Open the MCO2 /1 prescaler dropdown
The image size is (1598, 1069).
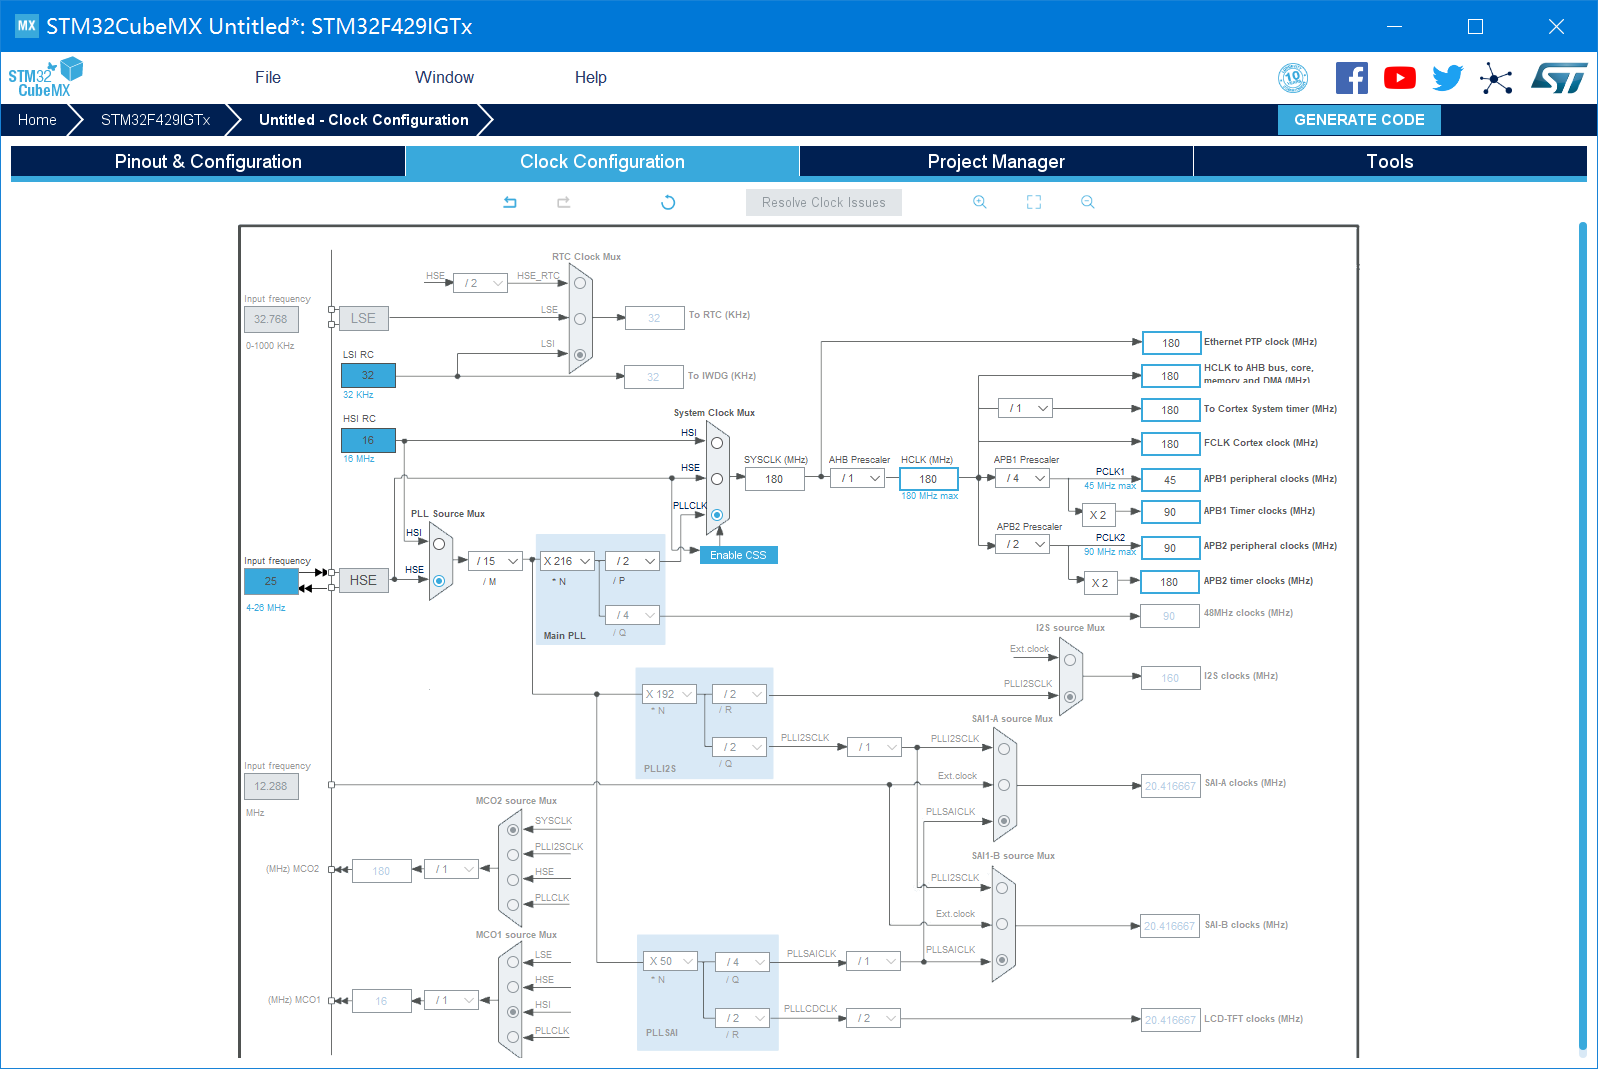click(x=452, y=869)
